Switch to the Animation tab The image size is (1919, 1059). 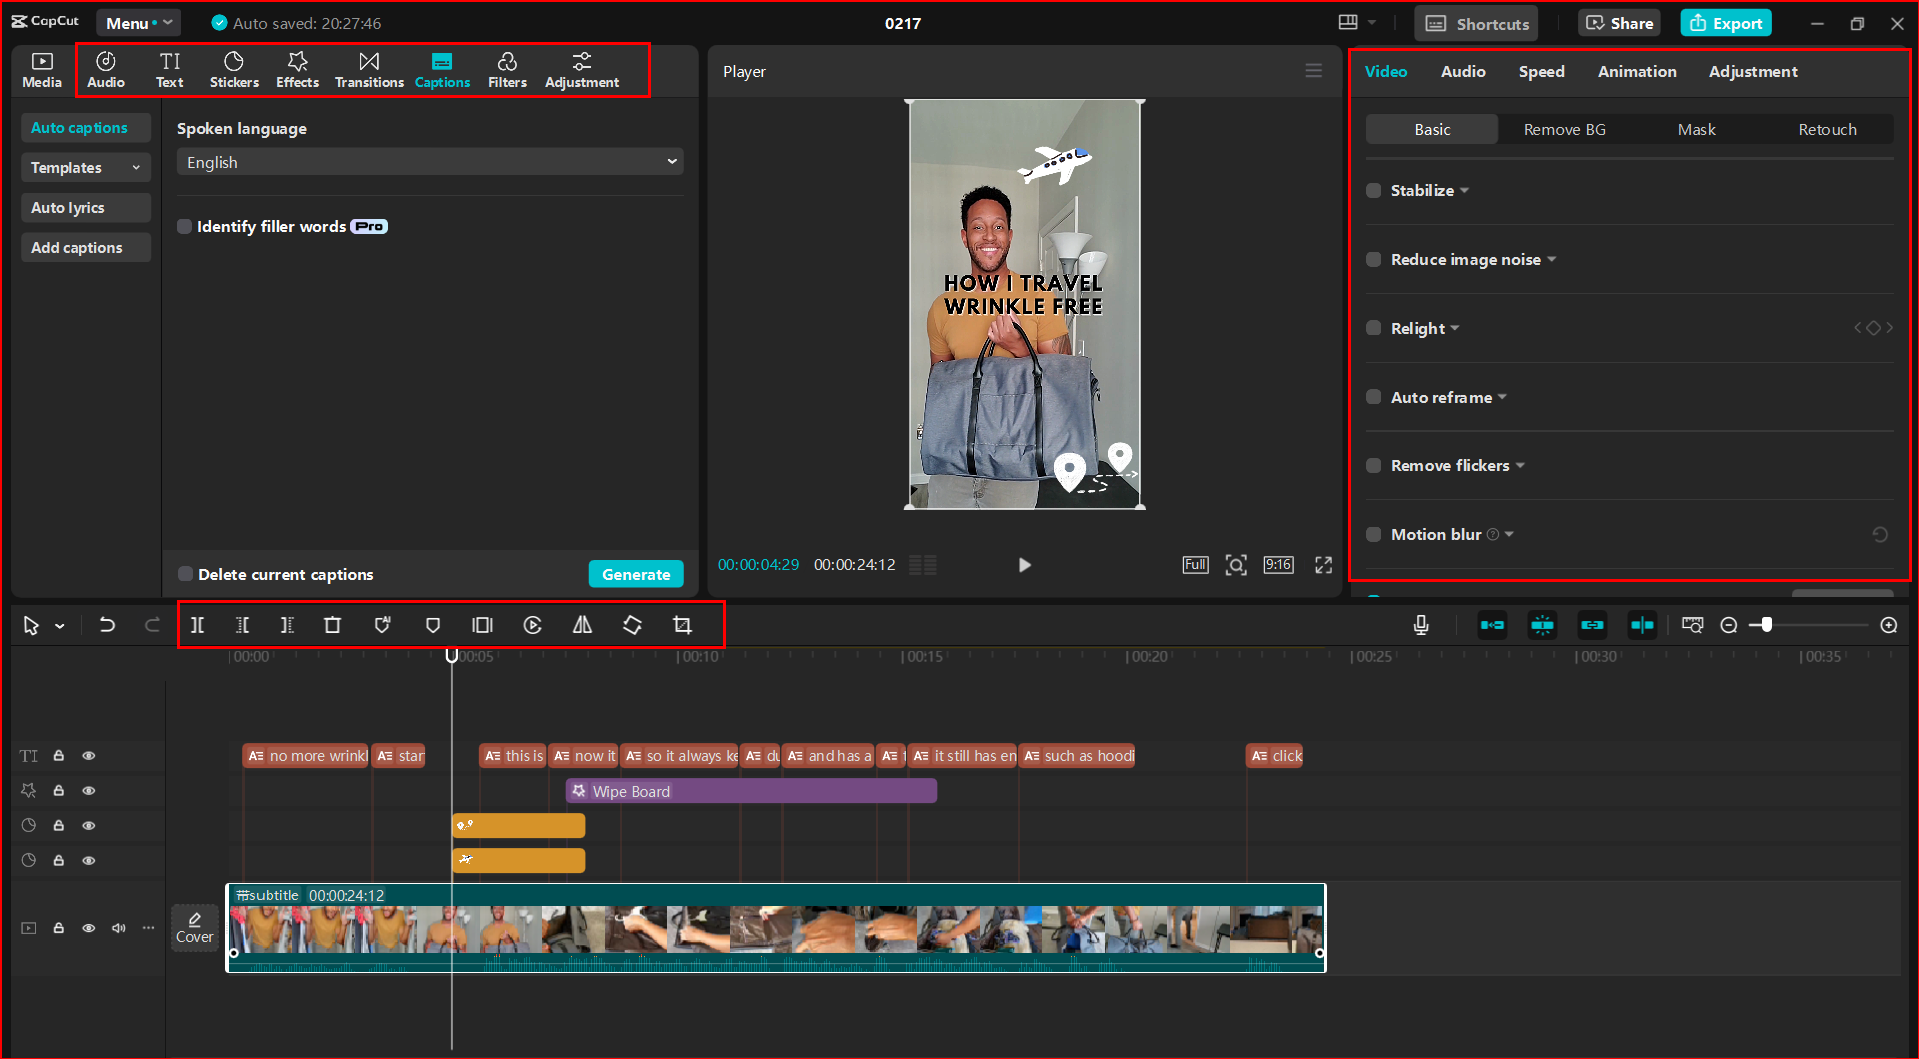pos(1636,71)
